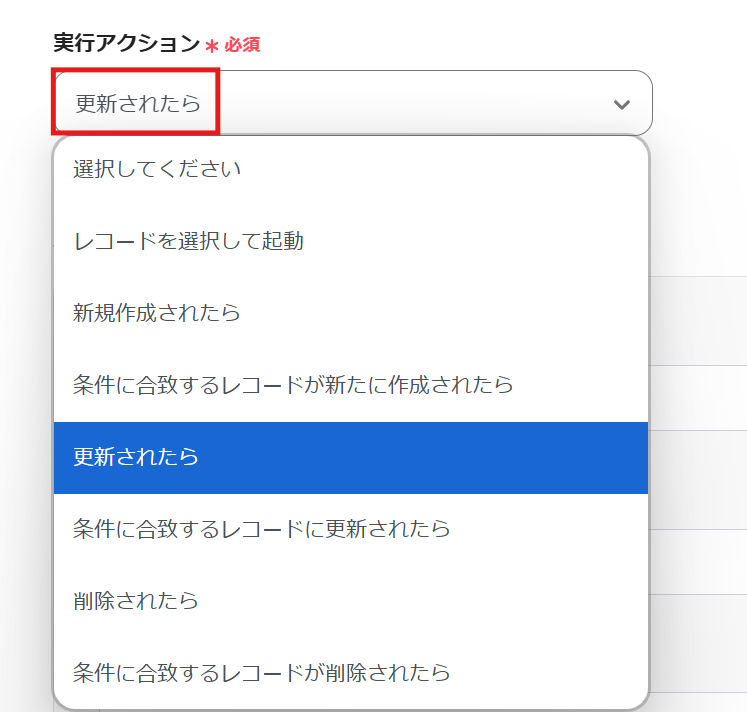Pick 条件に合致するレコードが削除されたら option
This screenshot has height=712, width=747.
262,673
